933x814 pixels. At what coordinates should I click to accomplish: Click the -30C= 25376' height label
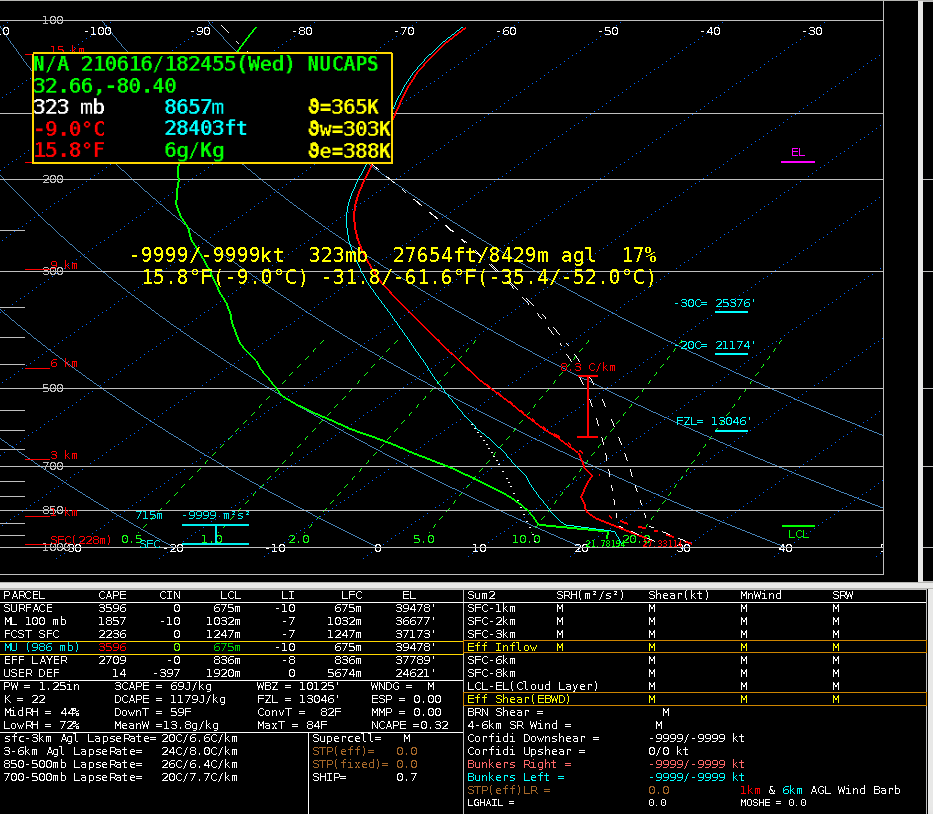714,303
